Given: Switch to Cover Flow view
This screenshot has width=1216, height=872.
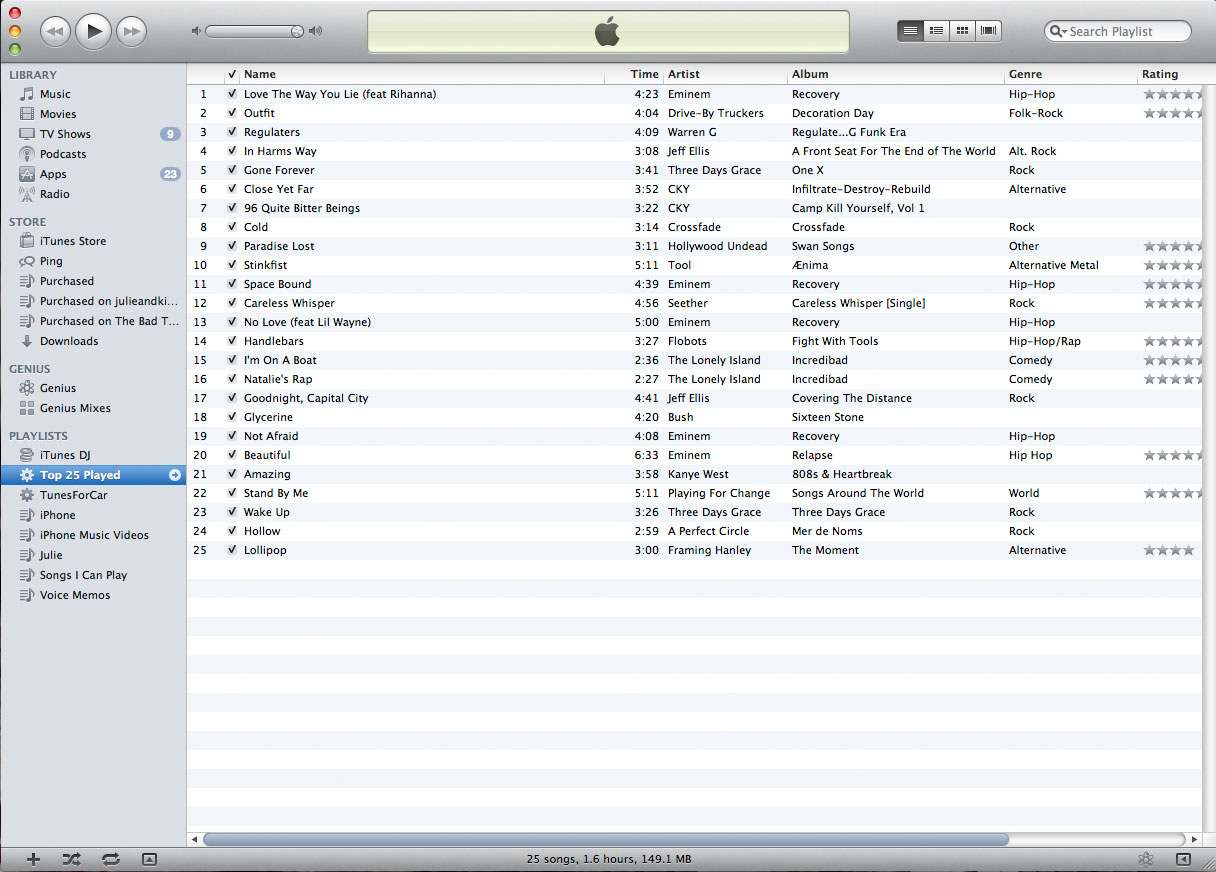Looking at the screenshot, I should click(989, 31).
